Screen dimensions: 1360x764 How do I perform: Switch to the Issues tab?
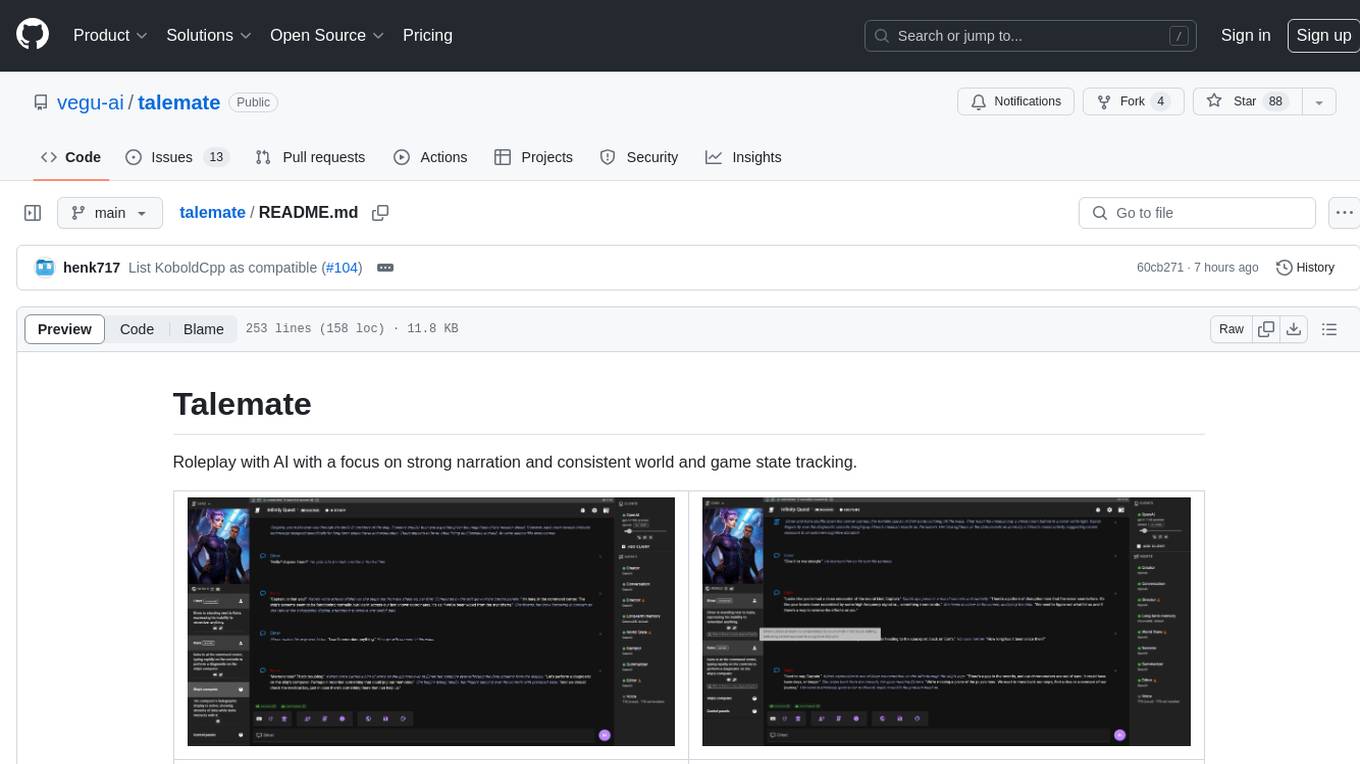(x=177, y=157)
